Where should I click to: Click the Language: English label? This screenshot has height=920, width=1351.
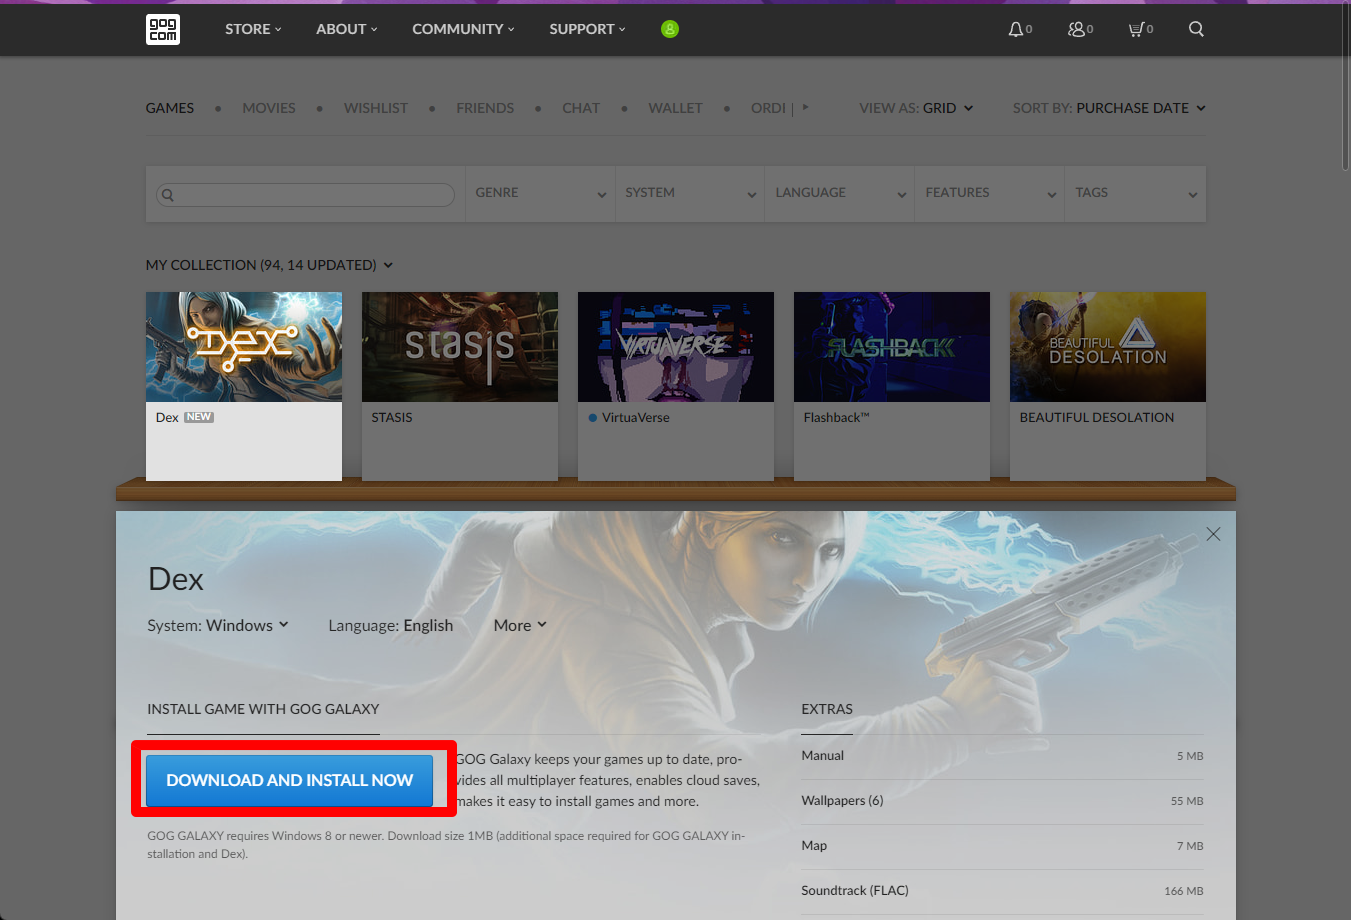(391, 625)
